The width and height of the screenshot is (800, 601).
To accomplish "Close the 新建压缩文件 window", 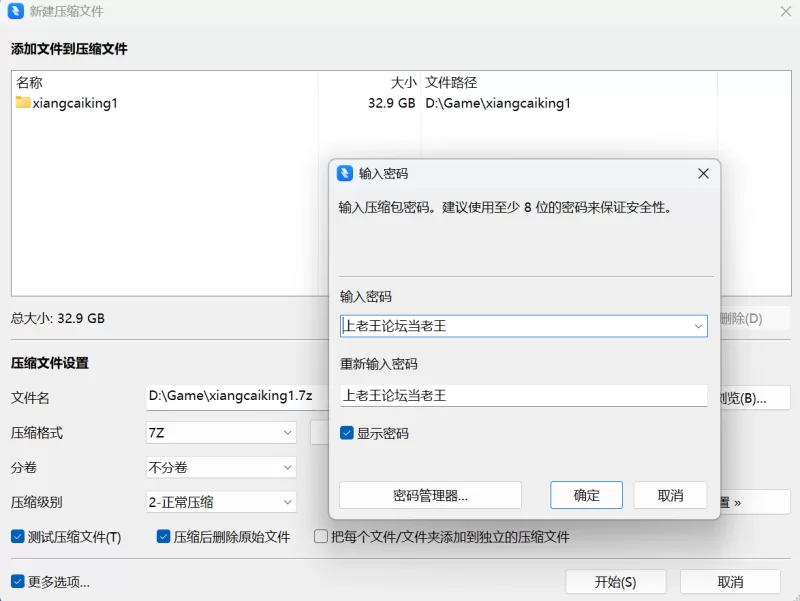I will click(786, 11).
